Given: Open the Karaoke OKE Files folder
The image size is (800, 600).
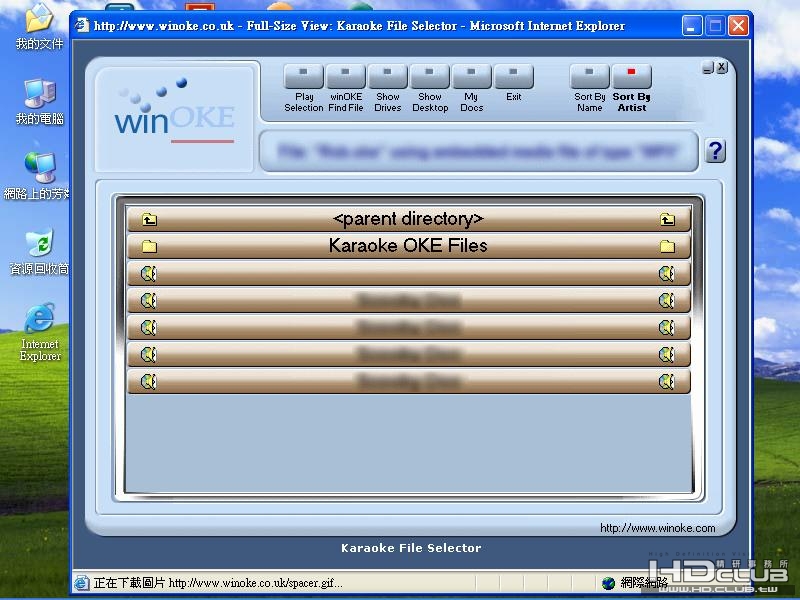Looking at the screenshot, I should (x=408, y=246).
